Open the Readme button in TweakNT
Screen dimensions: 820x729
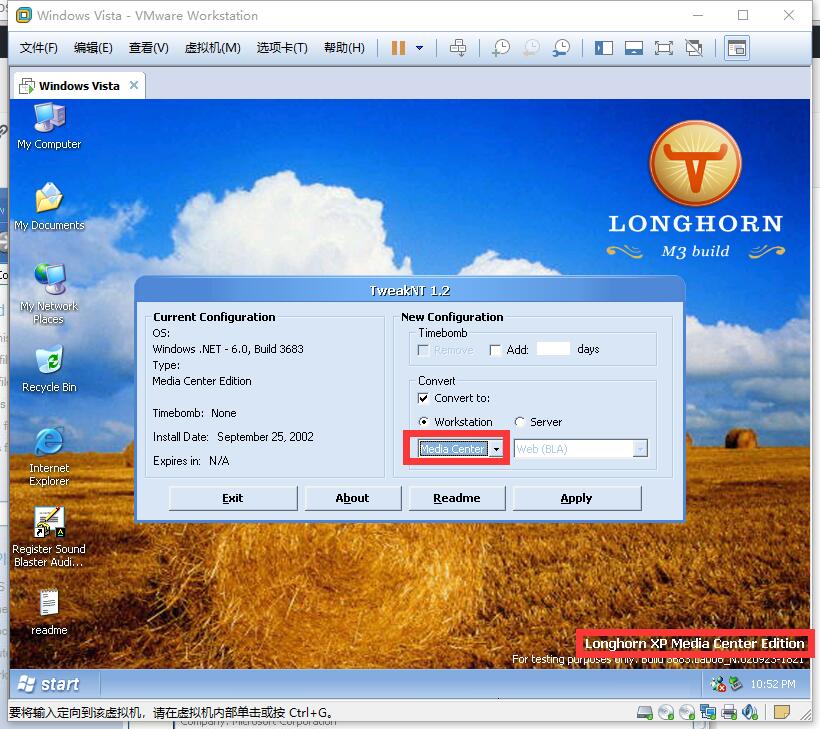point(457,498)
